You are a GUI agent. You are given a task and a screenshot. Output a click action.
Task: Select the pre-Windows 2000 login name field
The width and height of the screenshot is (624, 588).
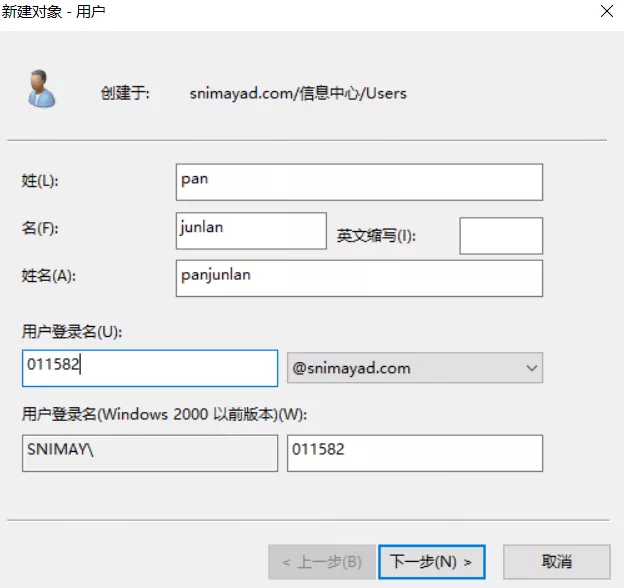(x=414, y=452)
